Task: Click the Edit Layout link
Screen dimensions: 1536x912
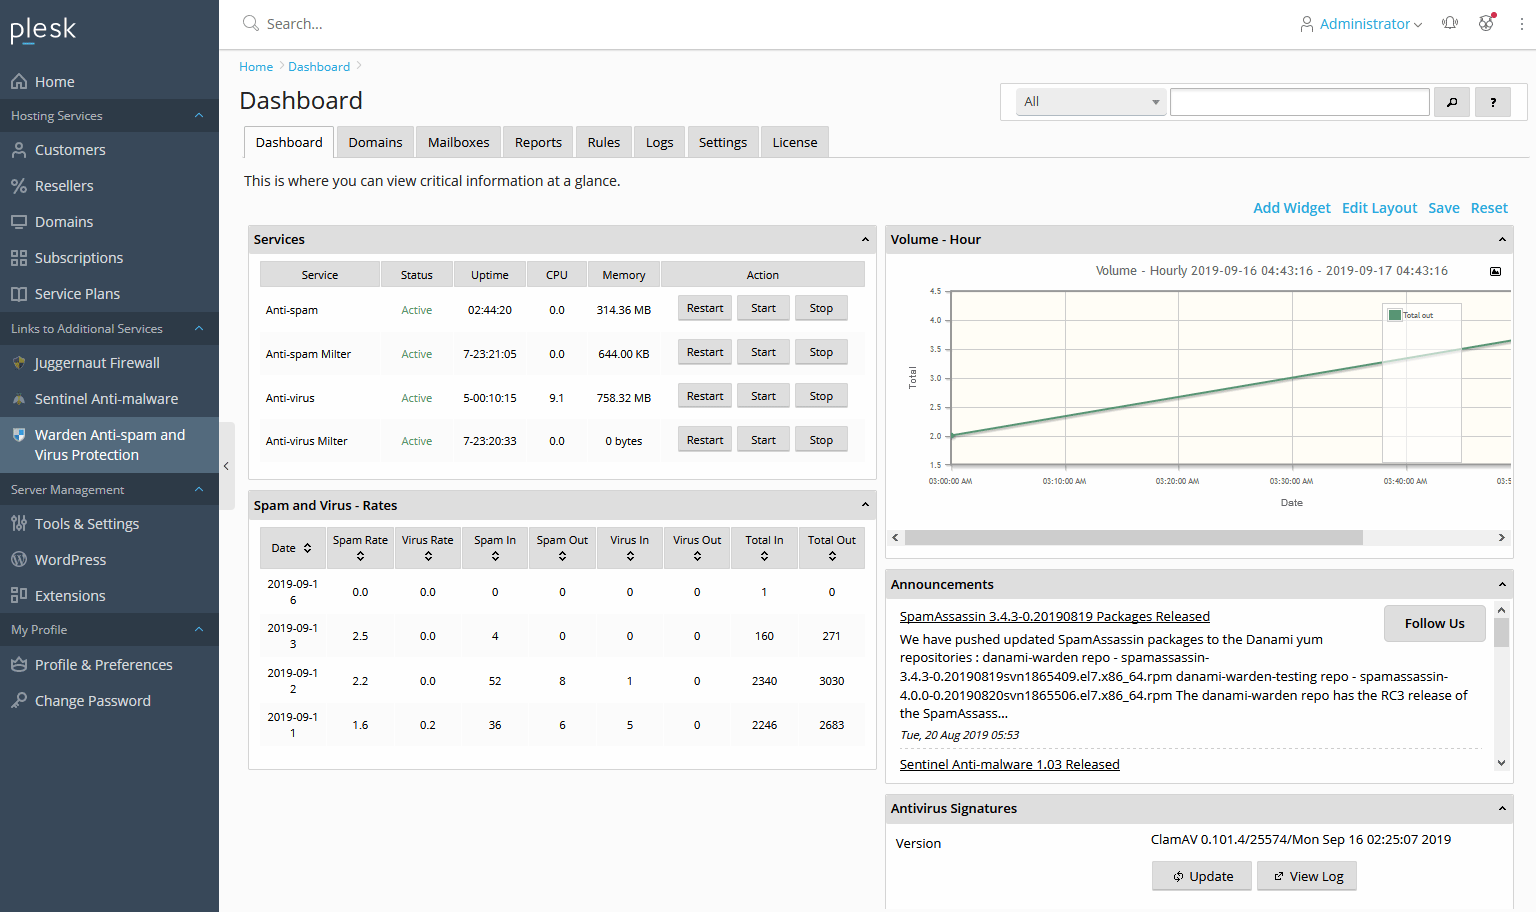Action: tap(1379, 208)
